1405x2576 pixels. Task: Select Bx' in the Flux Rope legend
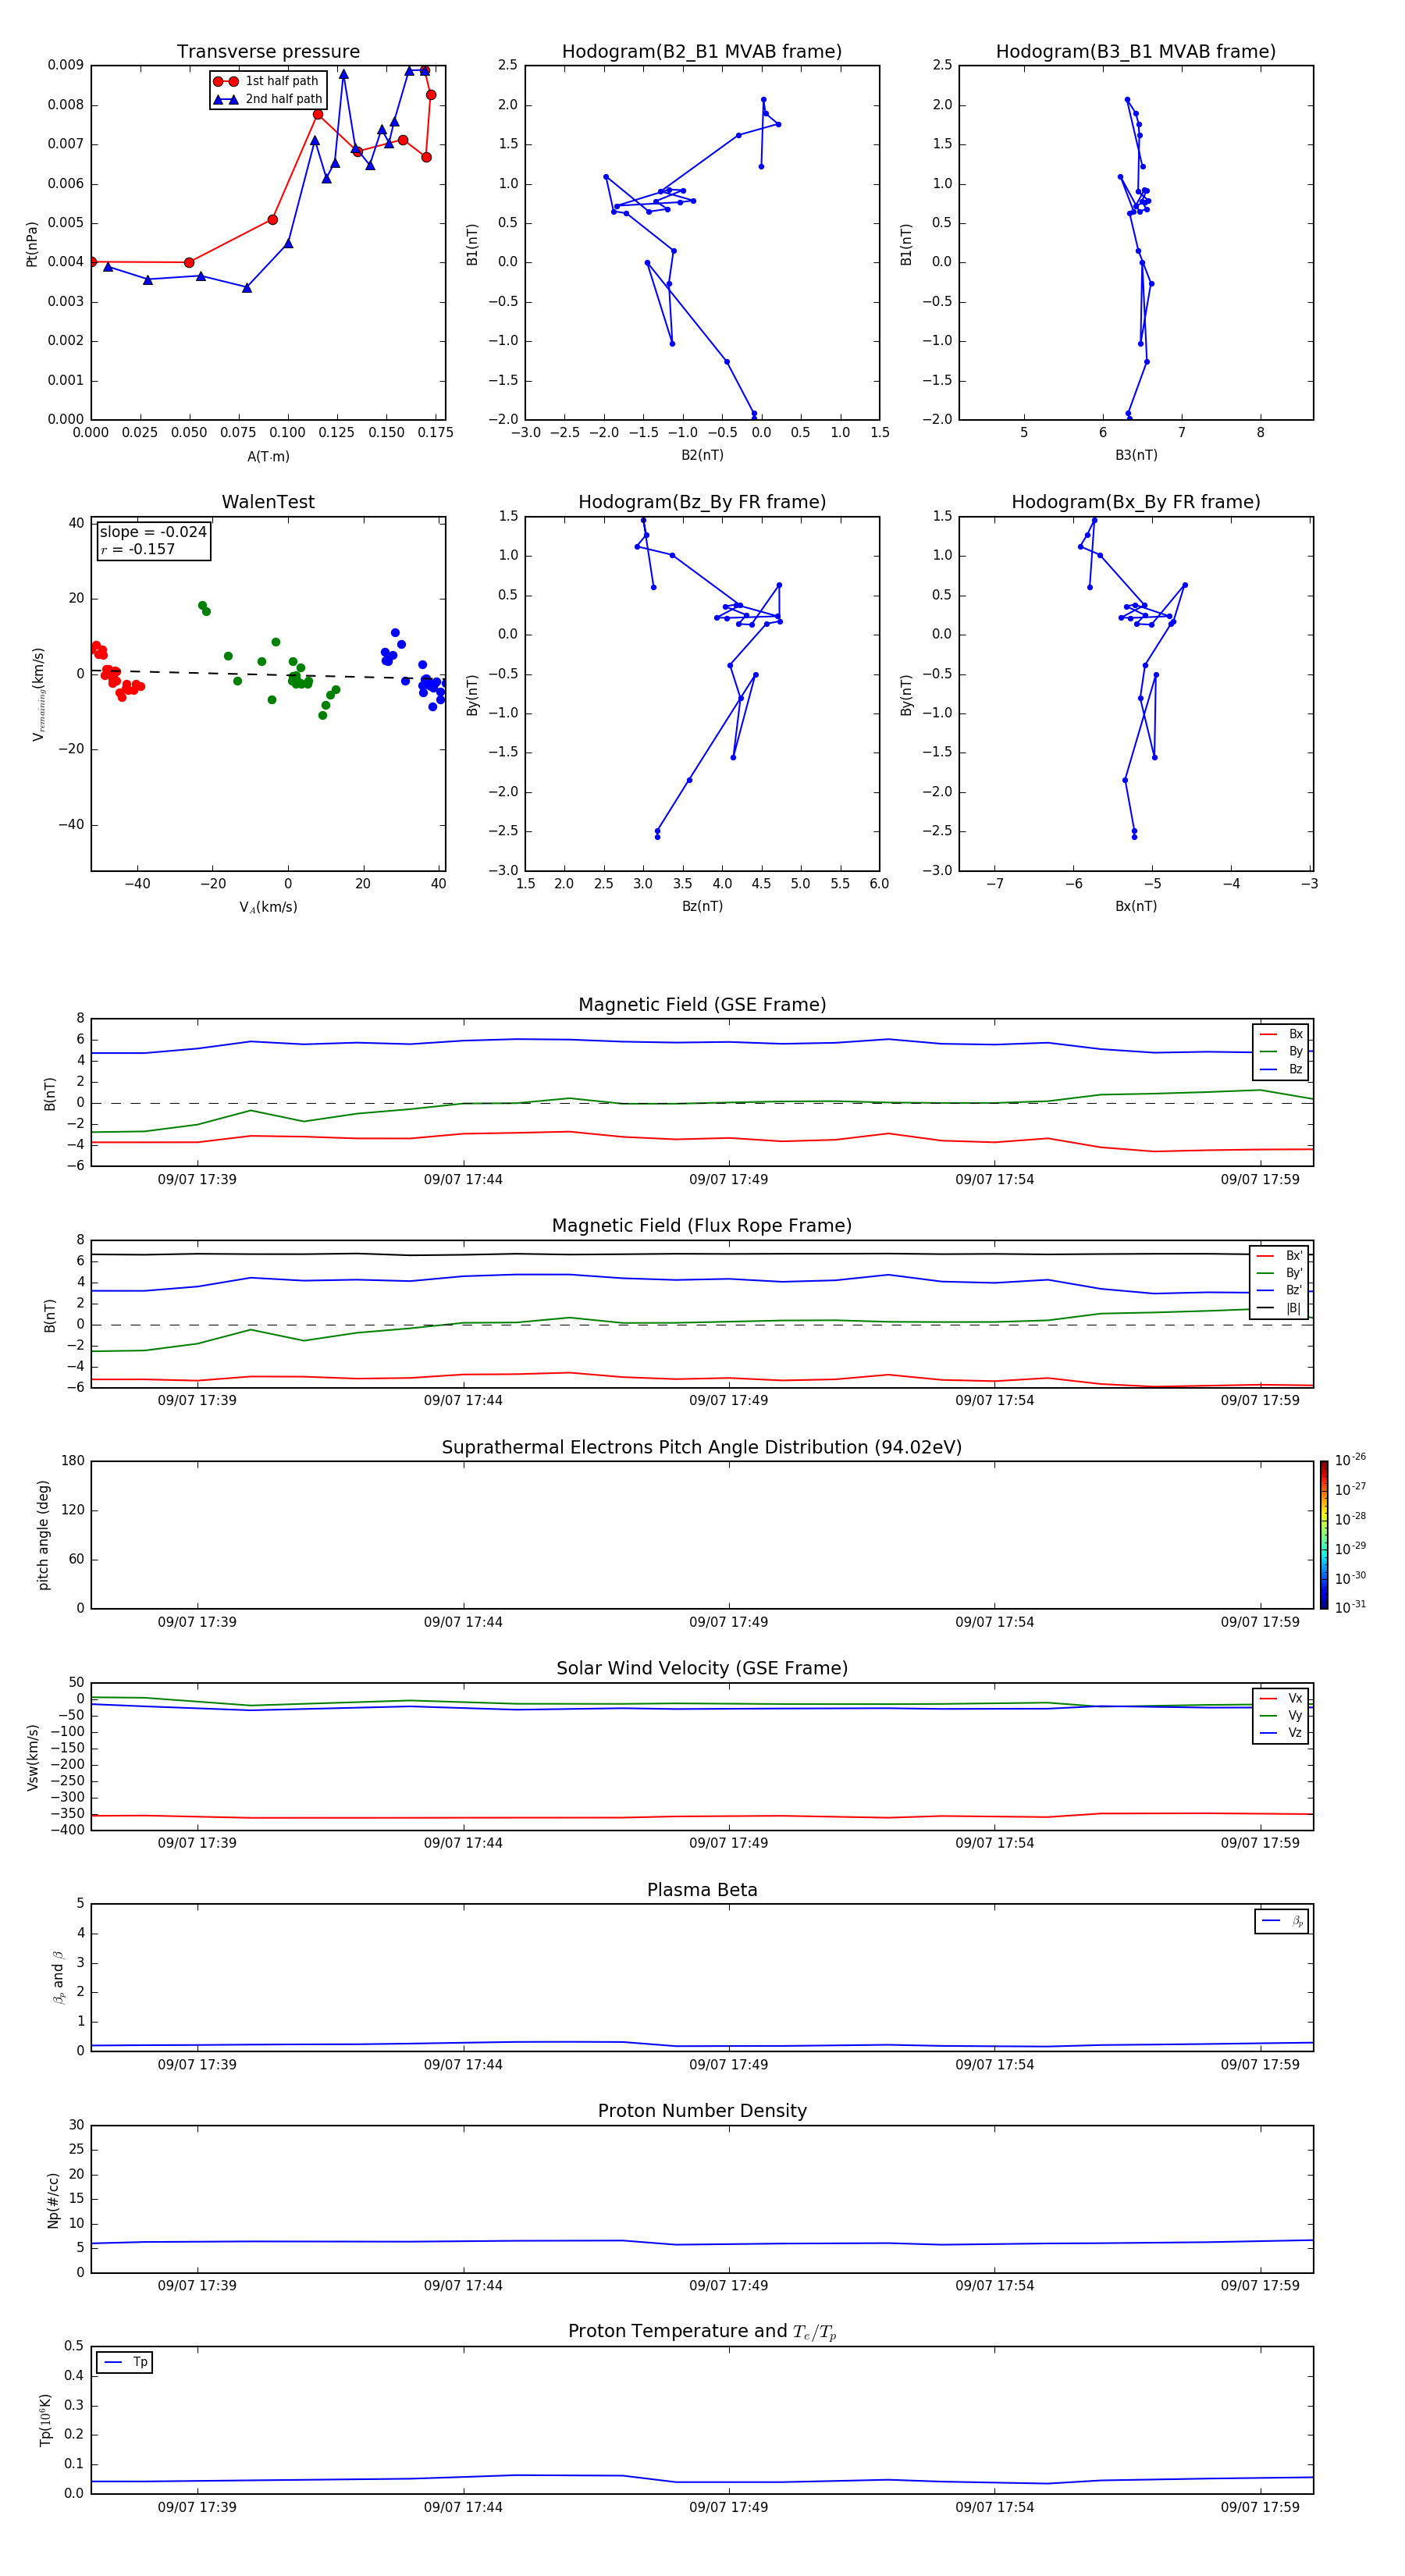pos(1280,1256)
